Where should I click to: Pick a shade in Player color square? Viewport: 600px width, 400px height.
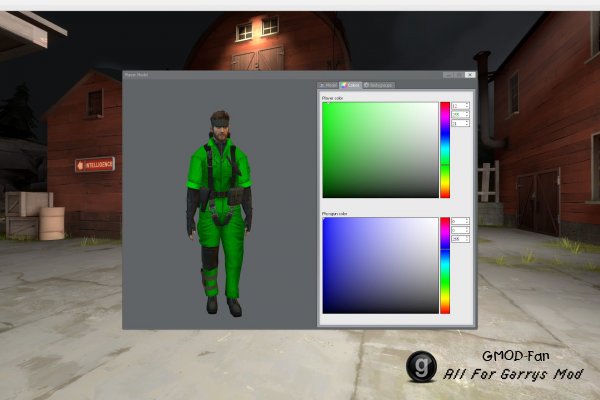tap(380, 150)
